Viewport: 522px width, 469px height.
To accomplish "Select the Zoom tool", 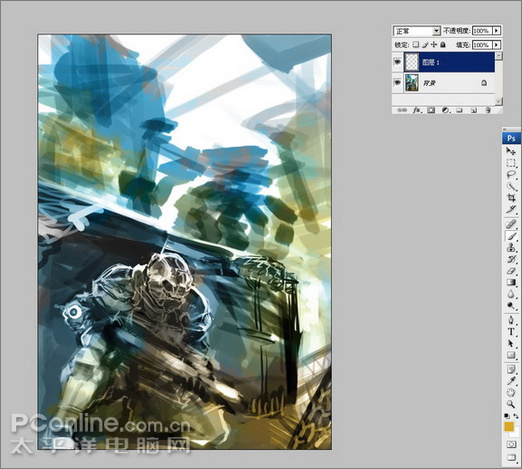I will pyautogui.click(x=511, y=404).
